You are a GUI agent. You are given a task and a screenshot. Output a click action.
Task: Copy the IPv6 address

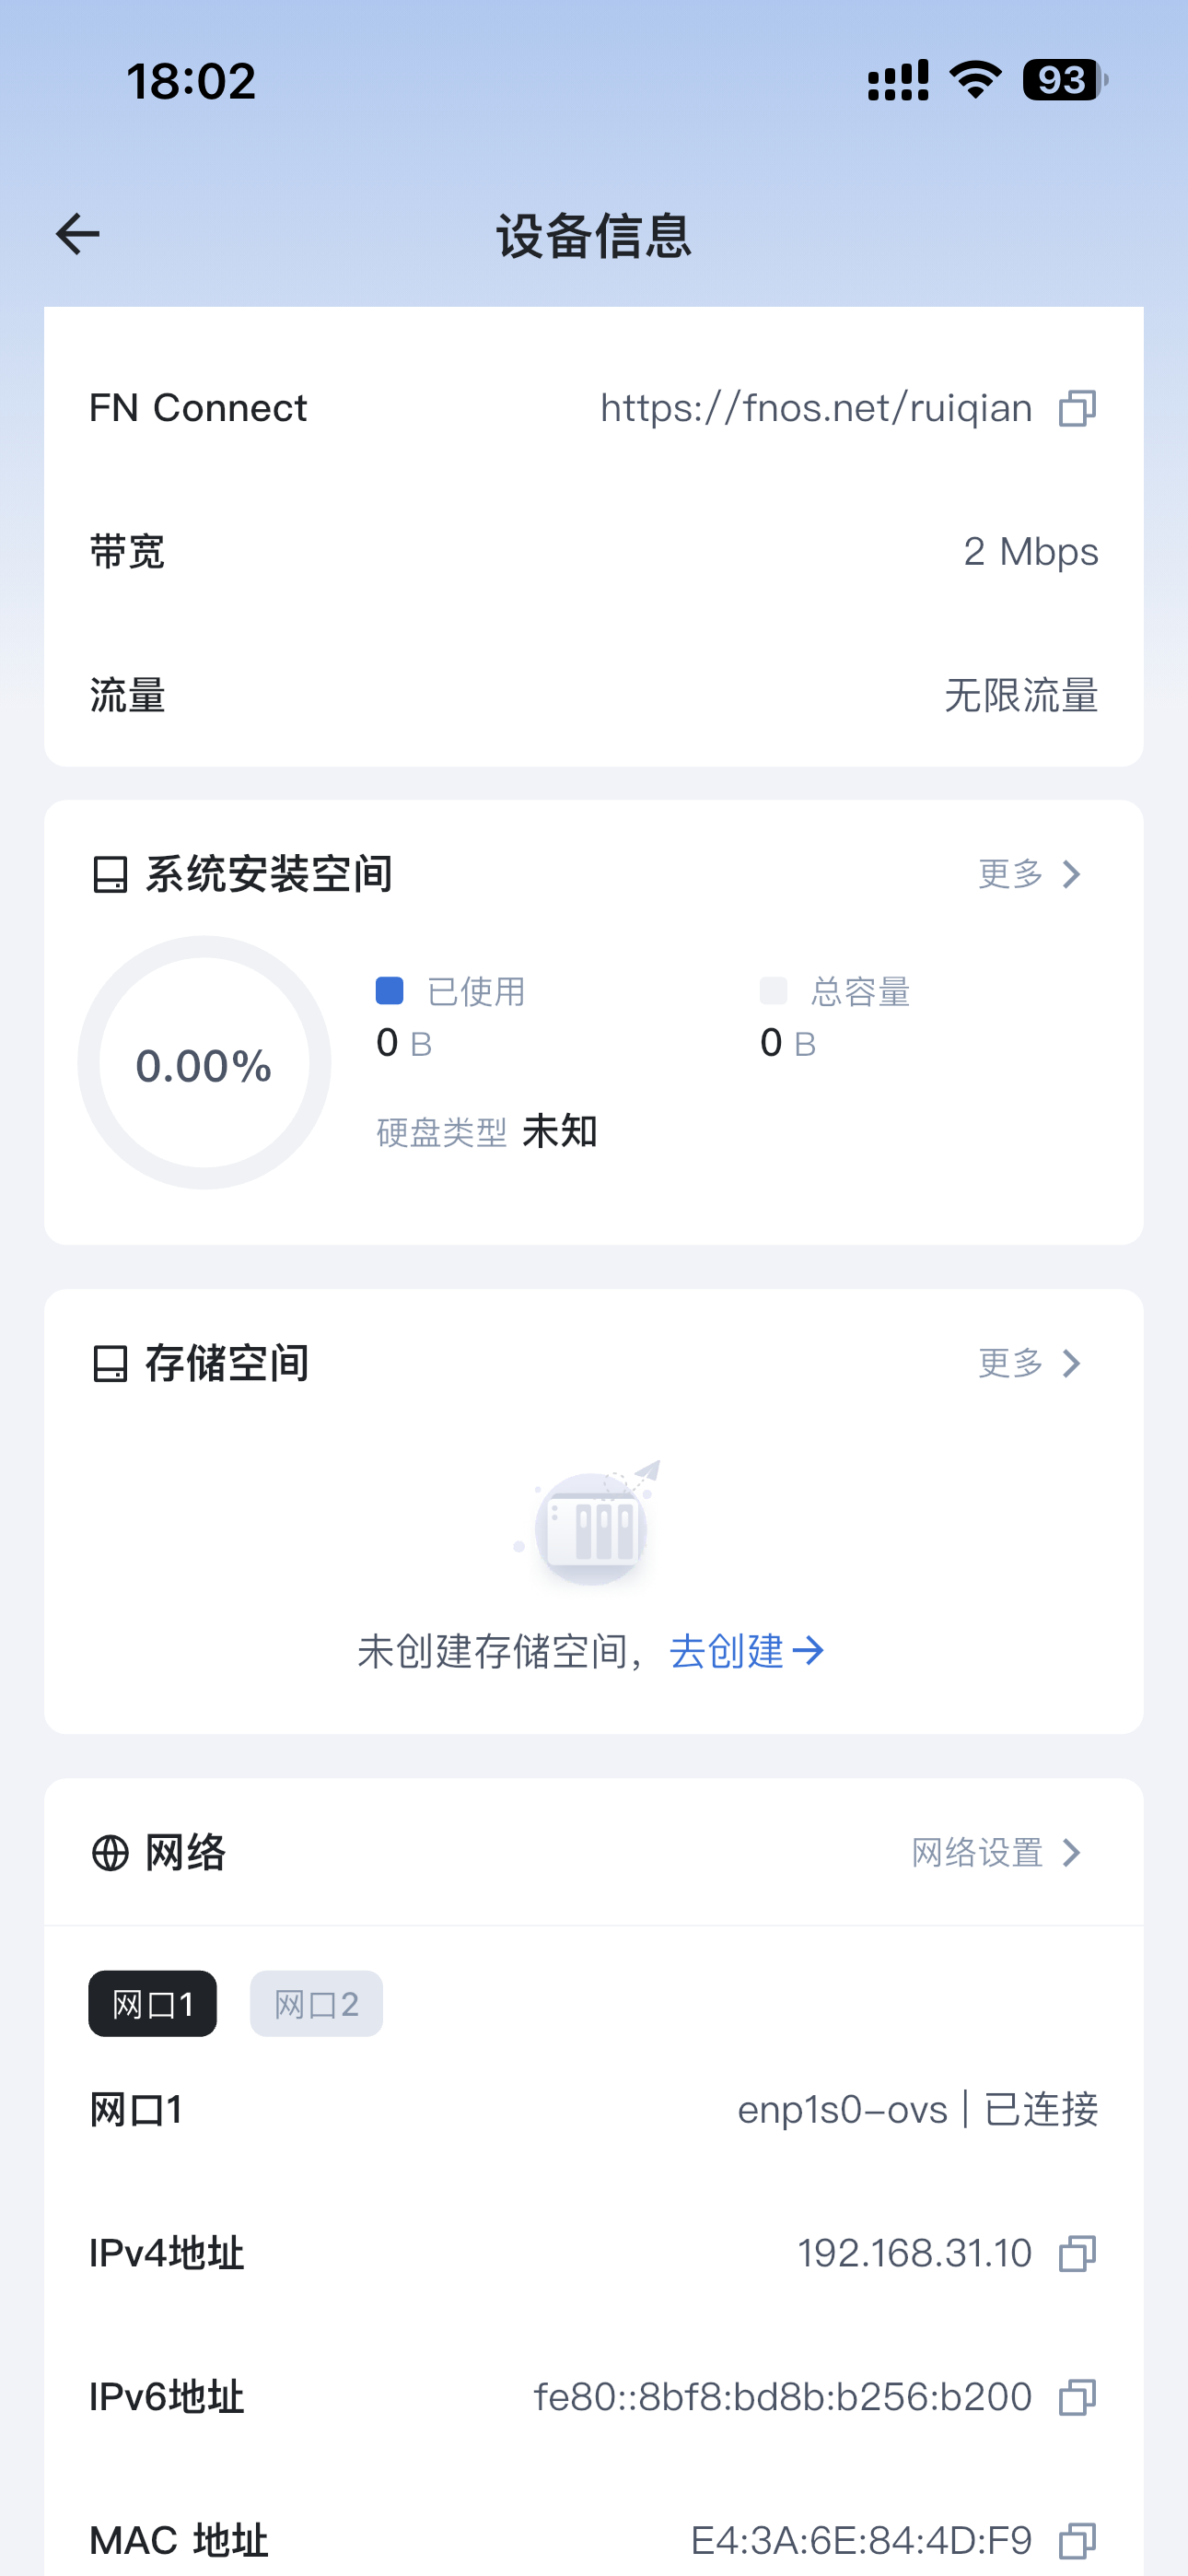(x=1077, y=2397)
